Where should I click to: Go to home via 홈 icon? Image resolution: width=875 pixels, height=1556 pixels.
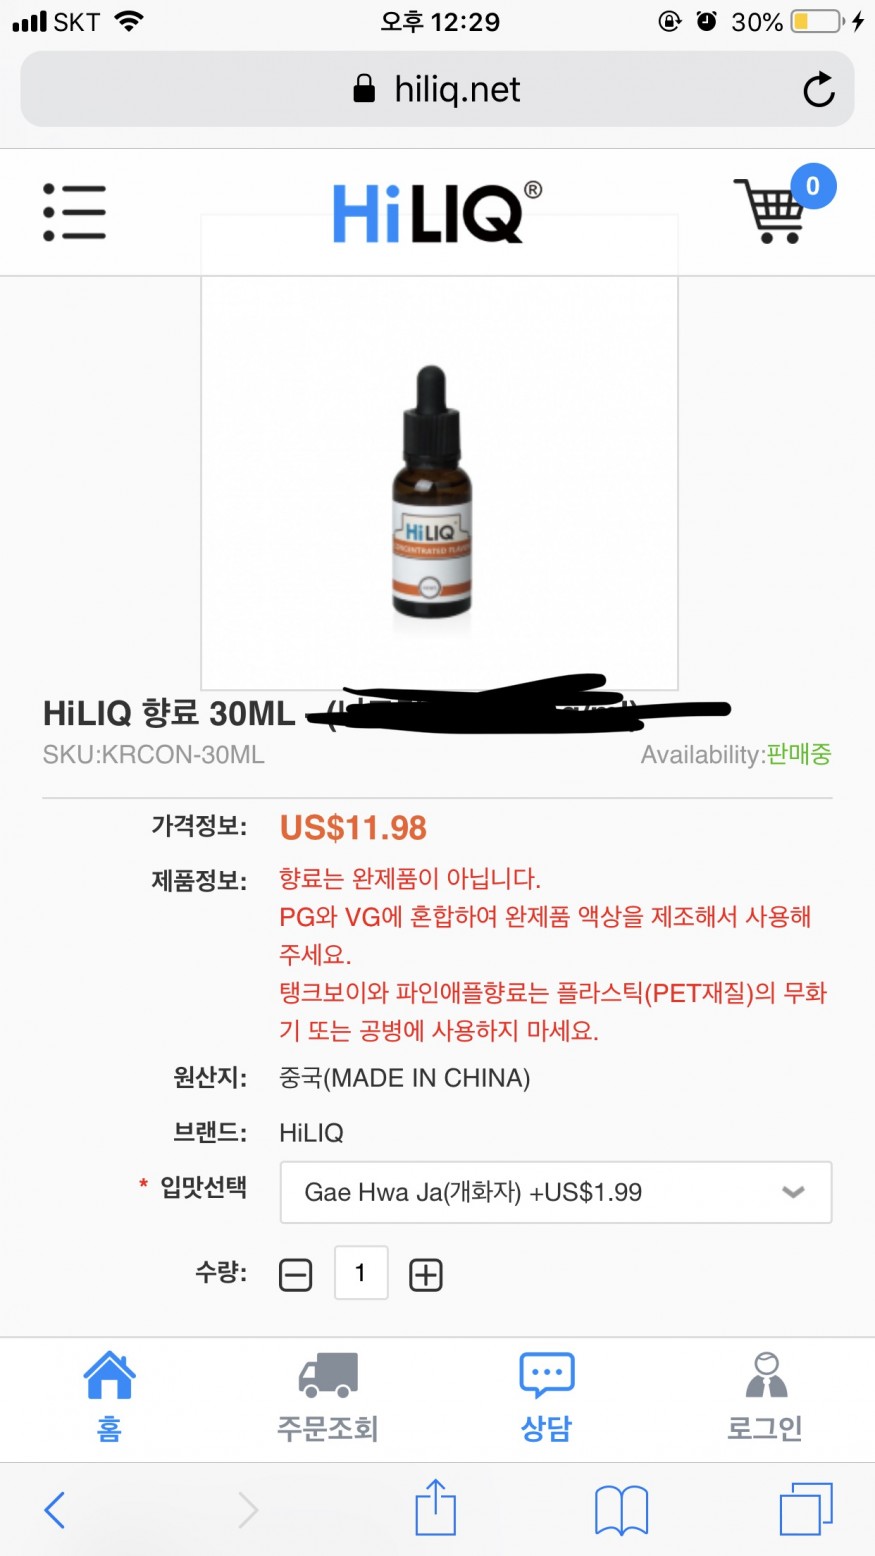tap(109, 1396)
